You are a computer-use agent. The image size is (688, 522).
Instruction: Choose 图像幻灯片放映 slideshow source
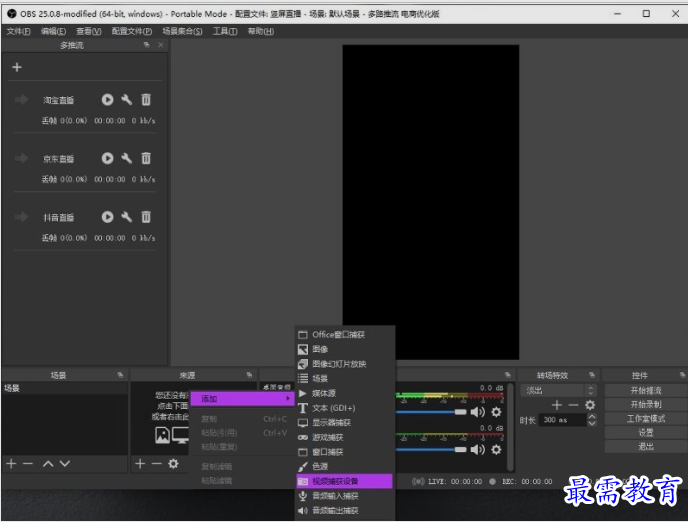[345, 364]
